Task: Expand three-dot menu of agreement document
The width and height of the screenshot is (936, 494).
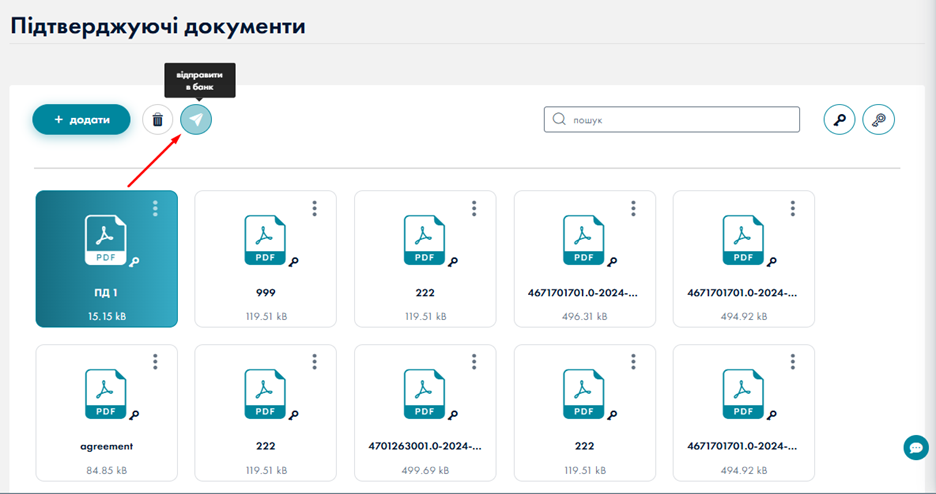Action: point(155,361)
